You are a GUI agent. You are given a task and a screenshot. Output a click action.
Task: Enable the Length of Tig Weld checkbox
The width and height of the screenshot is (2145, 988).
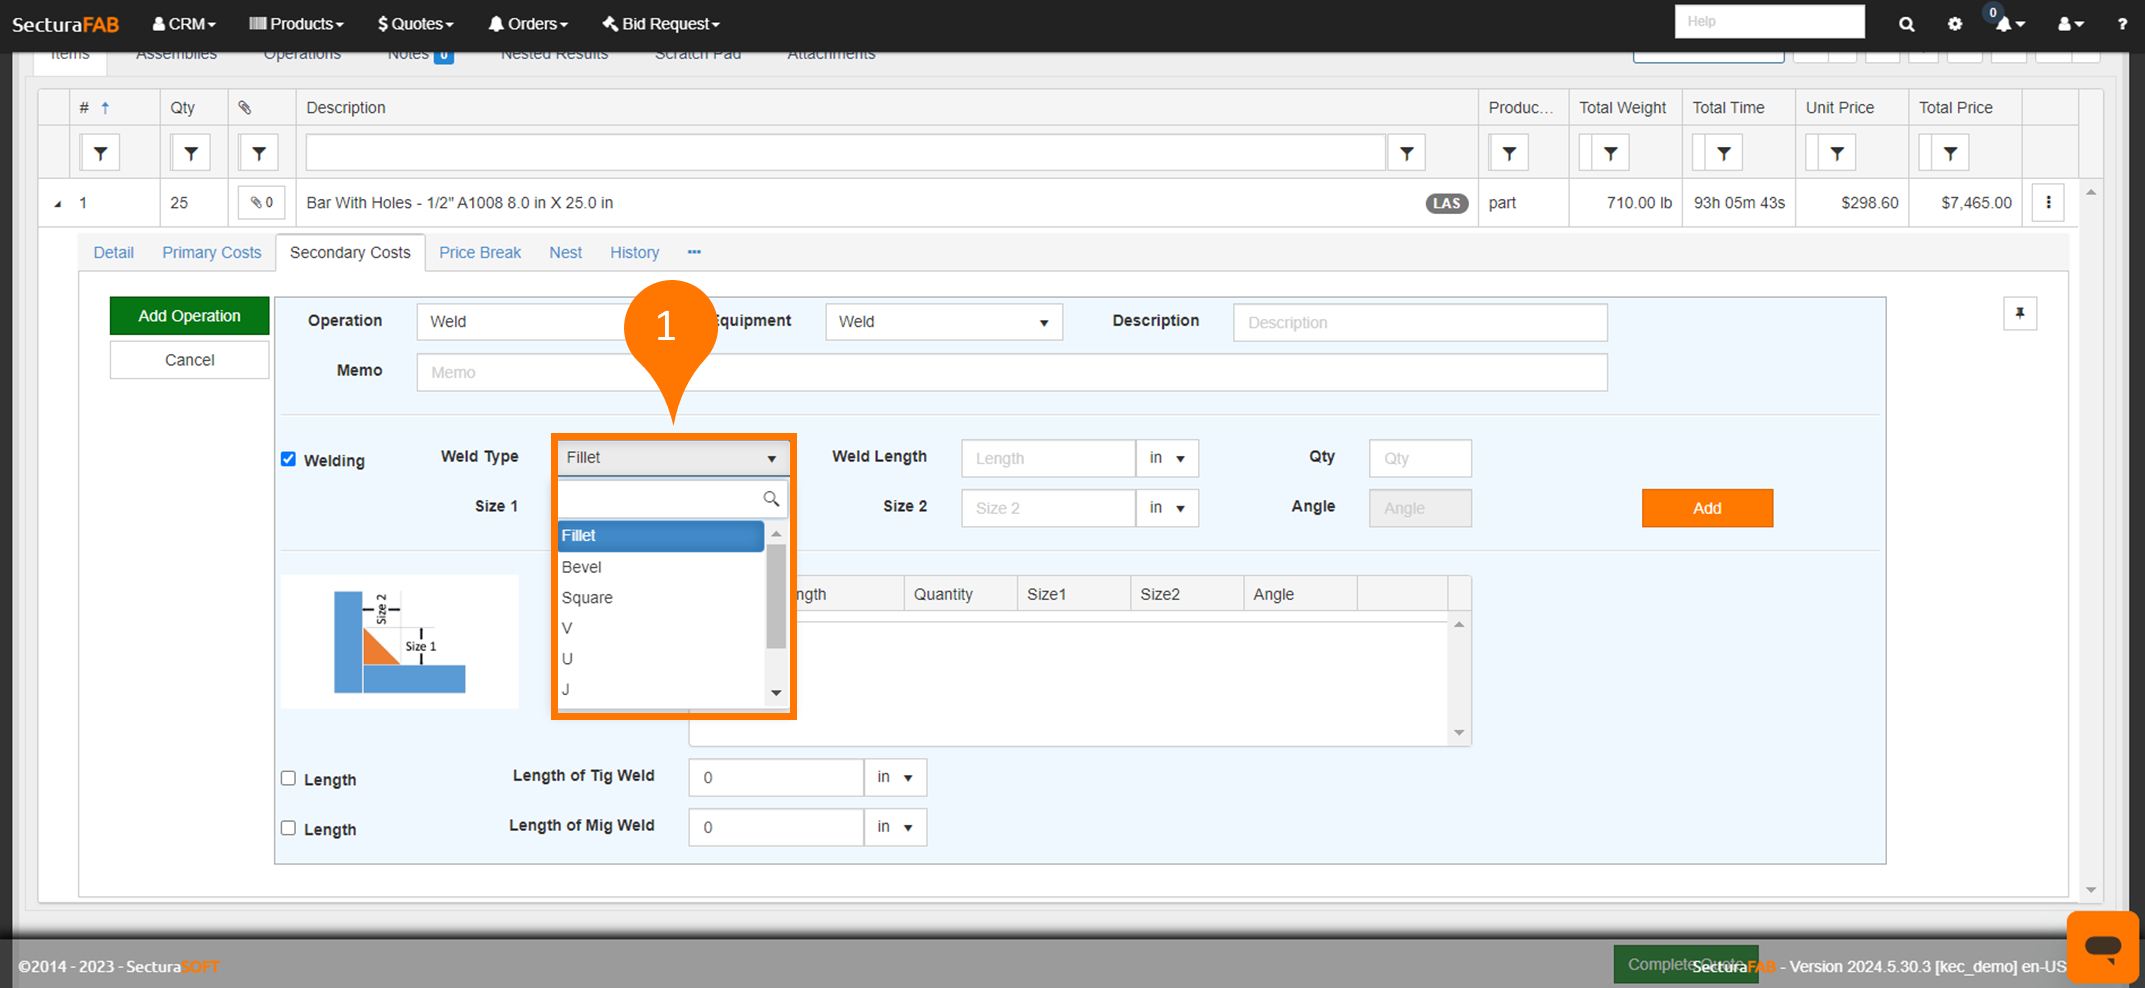[x=289, y=778]
